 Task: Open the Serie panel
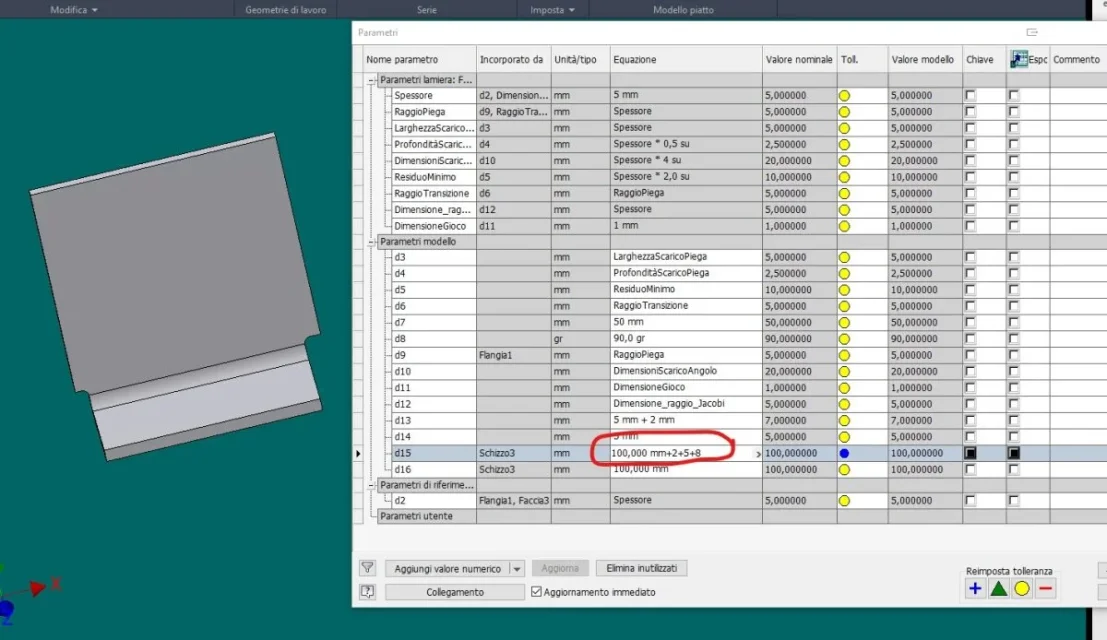426,10
